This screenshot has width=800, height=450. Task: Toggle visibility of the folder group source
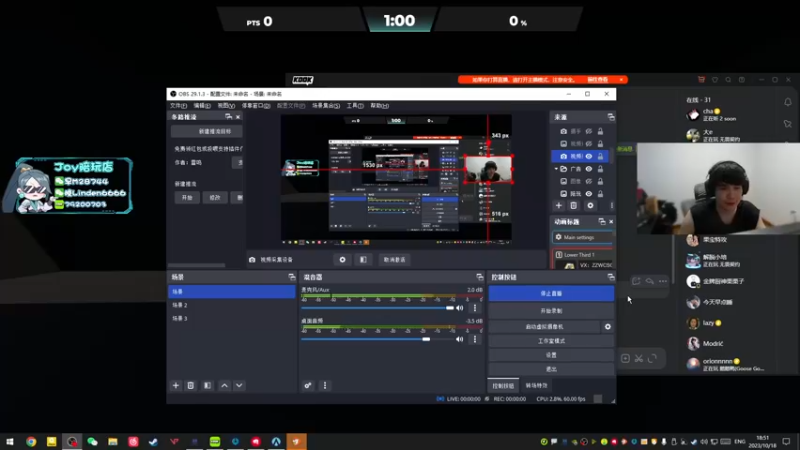point(589,169)
